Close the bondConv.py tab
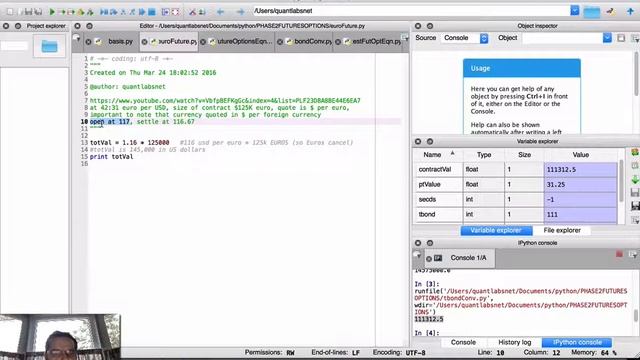This screenshot has height=360, width=640. [x=280, y=42]
